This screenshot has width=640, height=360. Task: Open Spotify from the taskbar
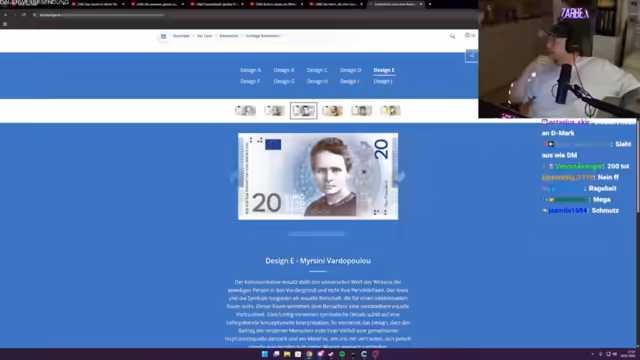(342, 354)
